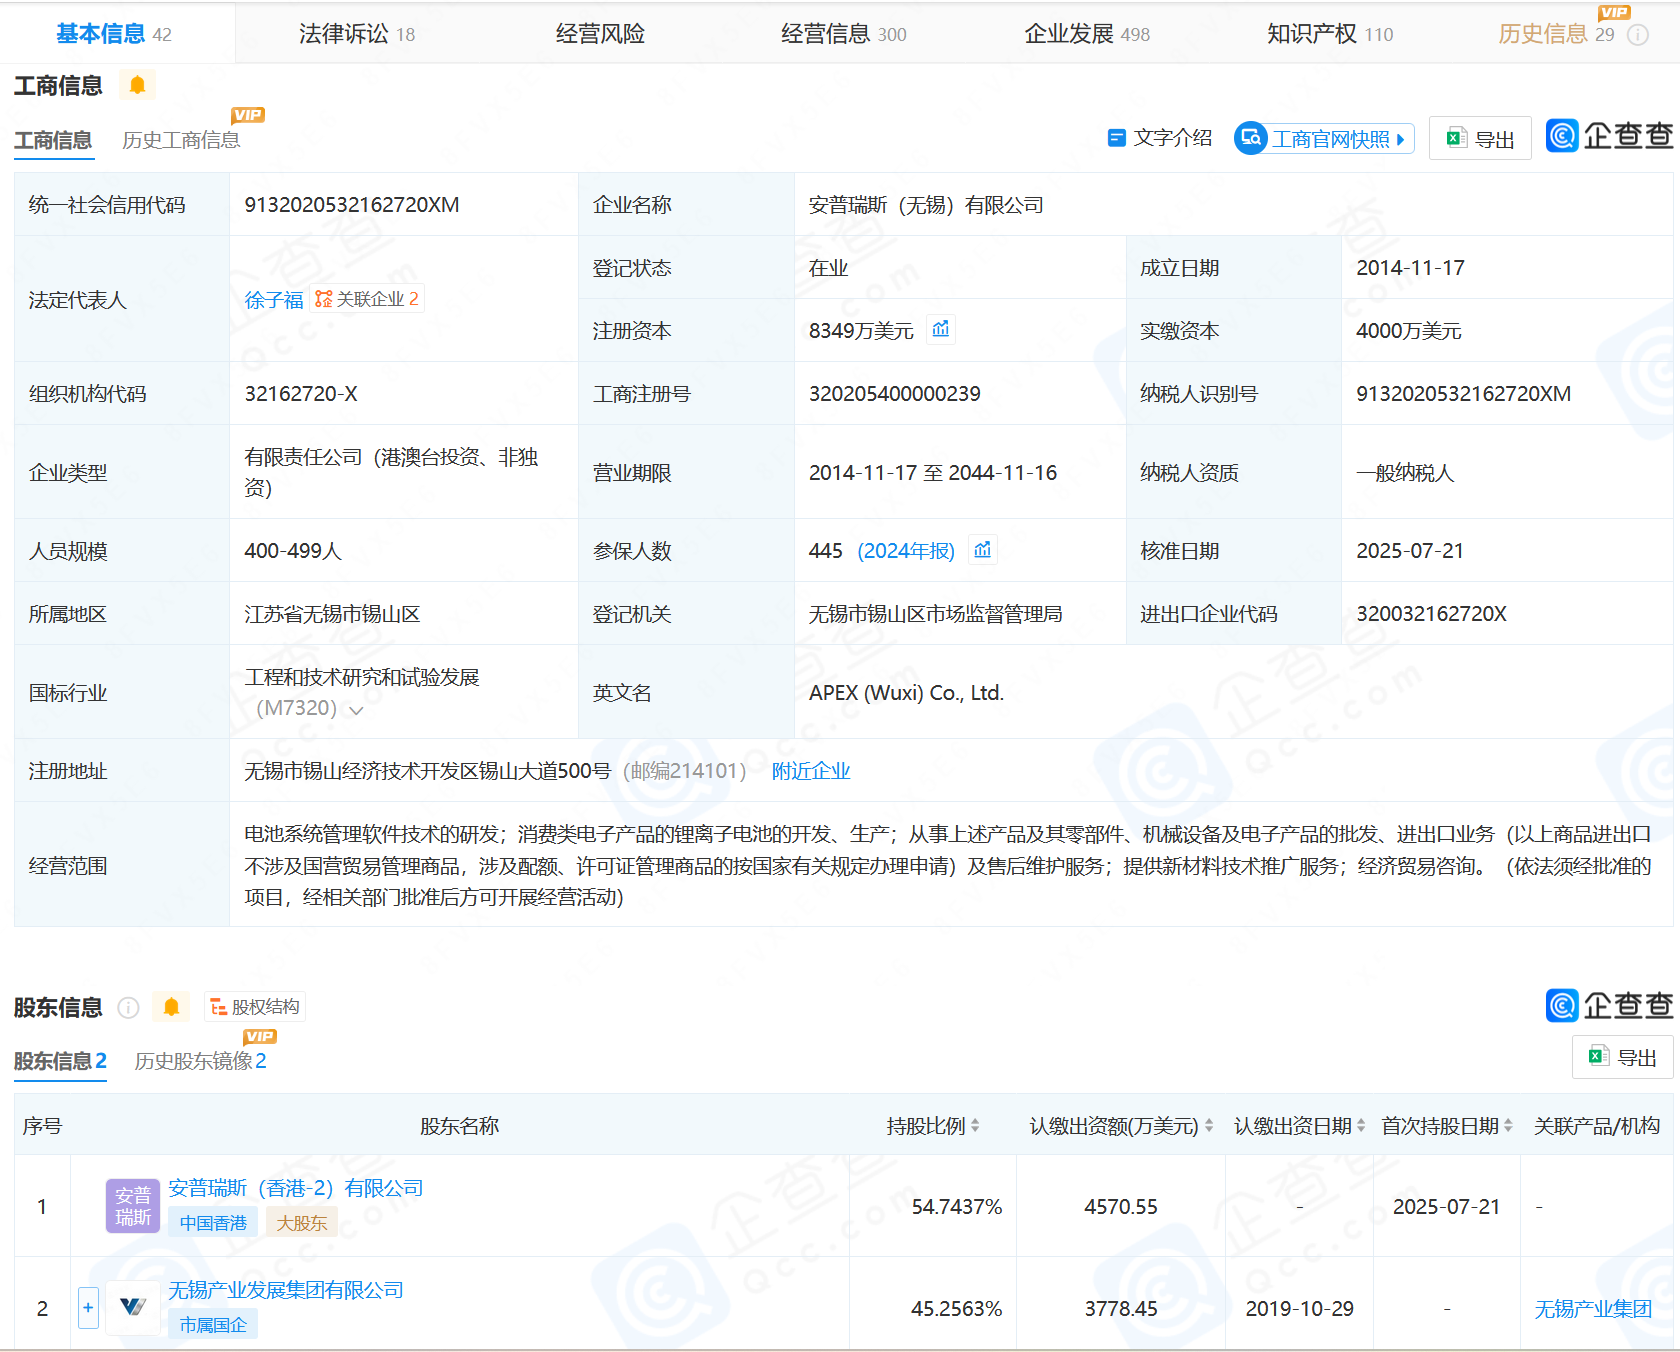Click subscribed amount 3778.45
This screenshot has width=1680, height=1352.
coord(1121,1309)
